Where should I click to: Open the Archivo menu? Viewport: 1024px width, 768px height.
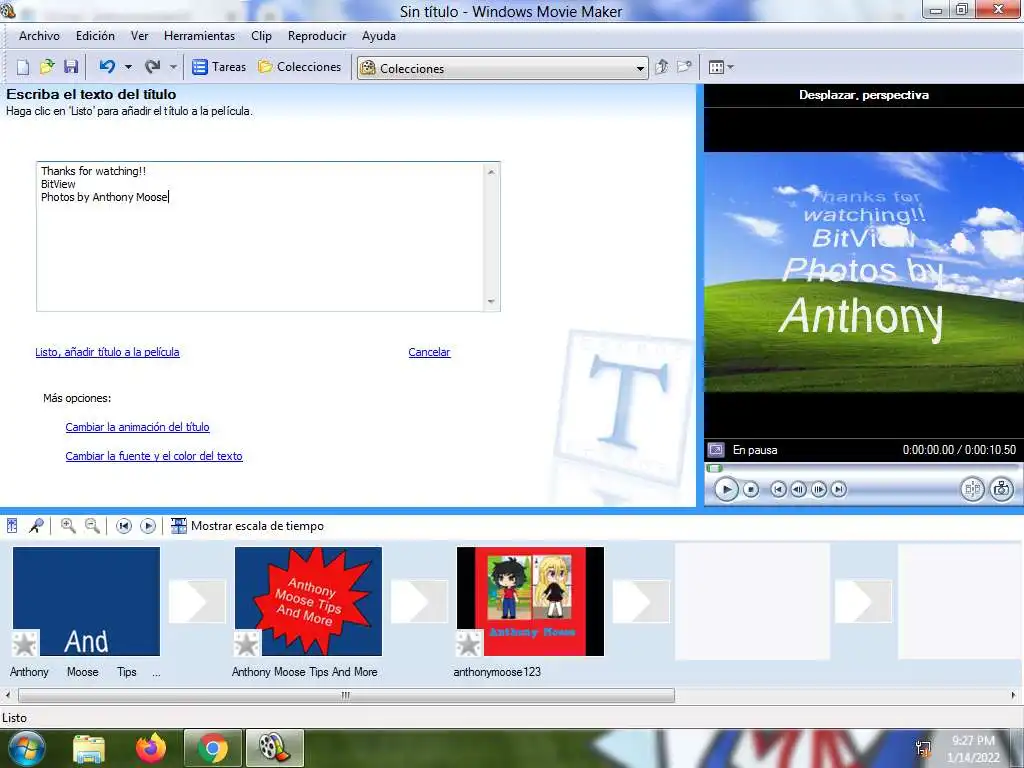[39, 36]
